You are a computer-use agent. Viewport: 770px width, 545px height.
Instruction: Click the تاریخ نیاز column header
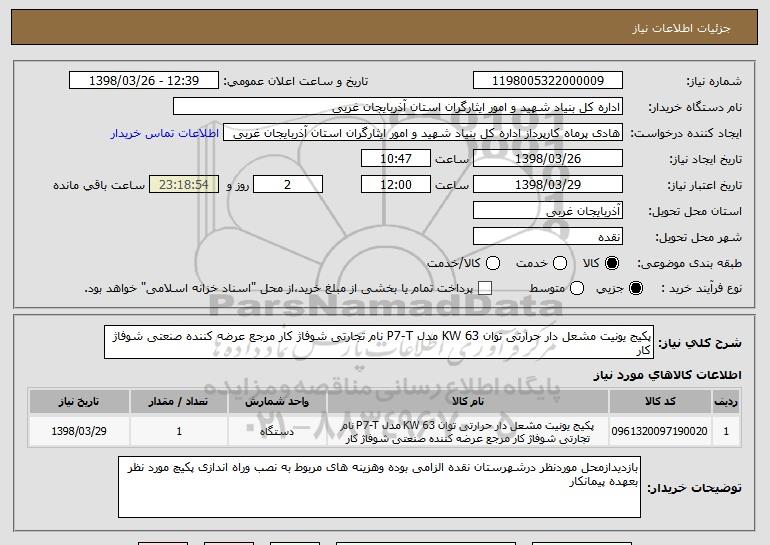click(79, 402)
